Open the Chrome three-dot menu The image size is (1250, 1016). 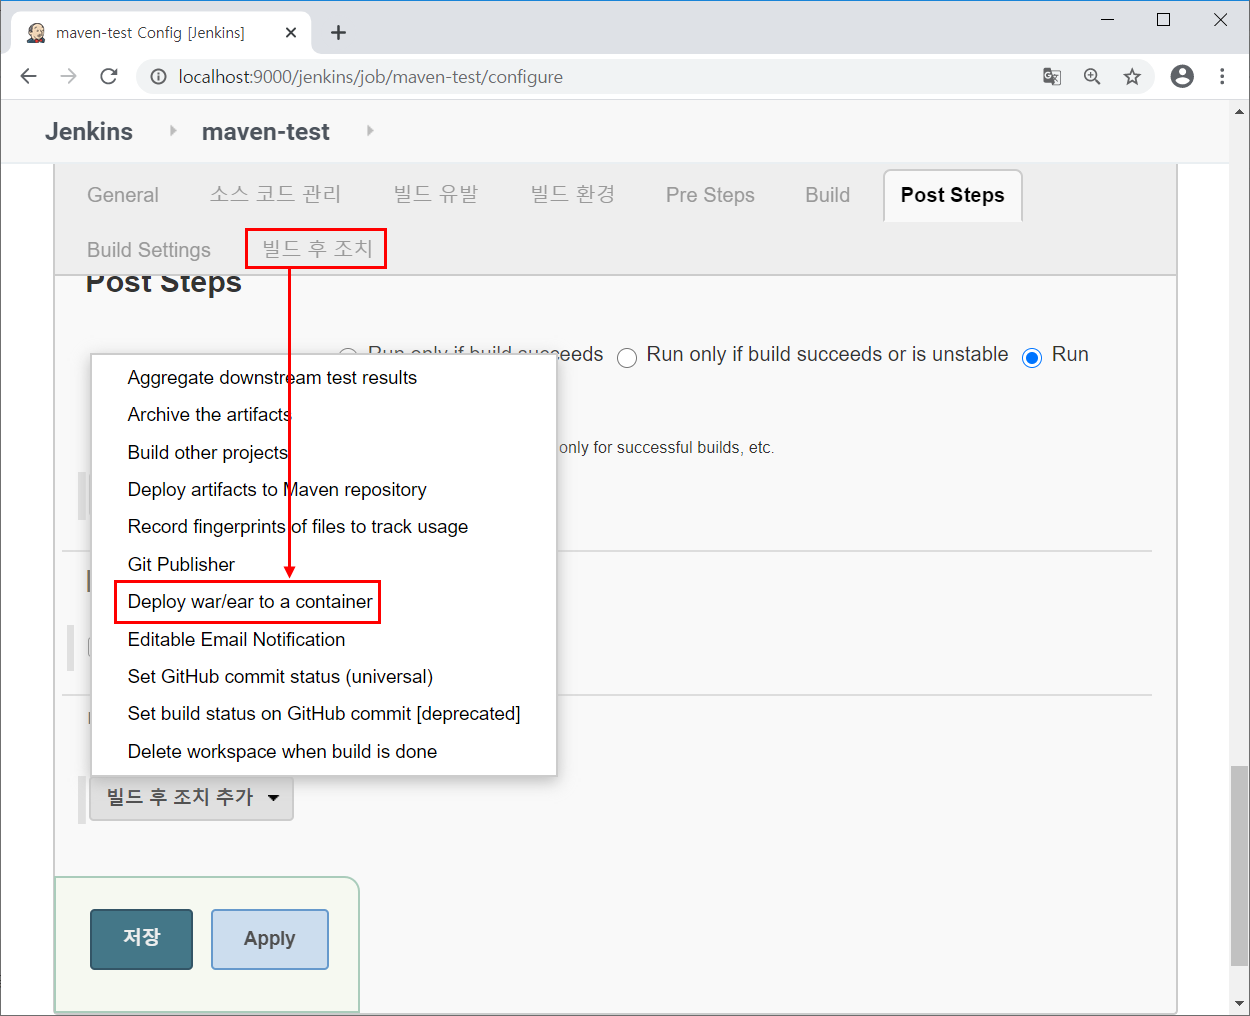[1222, 77]
